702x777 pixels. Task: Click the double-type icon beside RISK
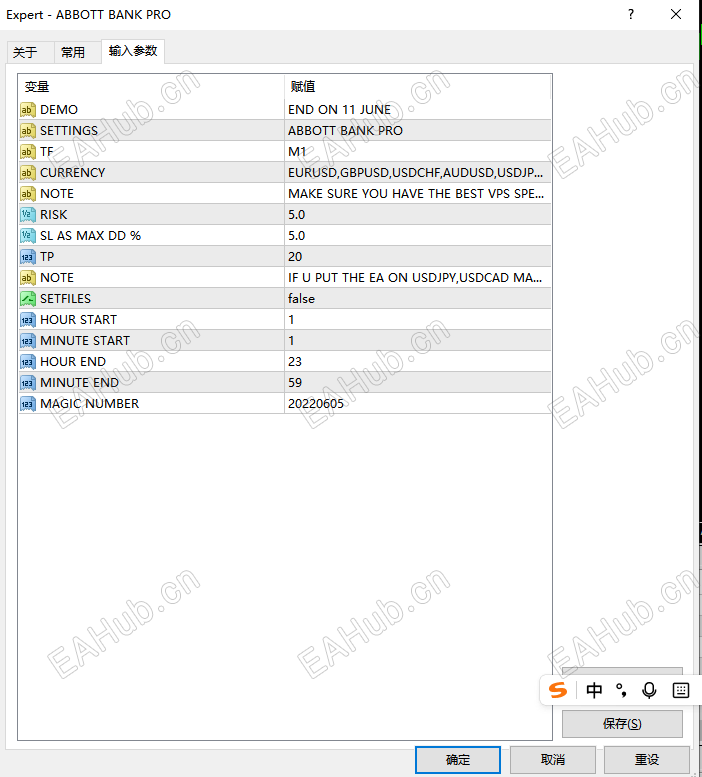click(28, 215)
